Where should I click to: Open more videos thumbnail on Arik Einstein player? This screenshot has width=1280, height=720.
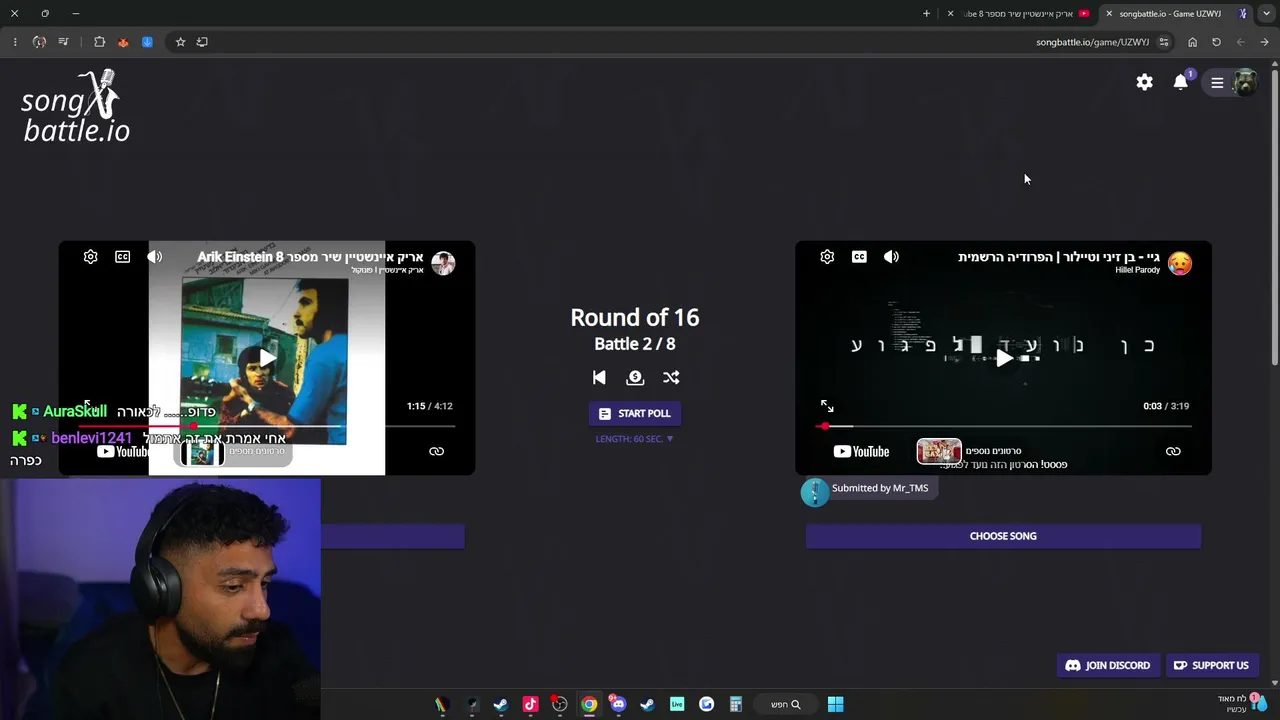(202, 453)
